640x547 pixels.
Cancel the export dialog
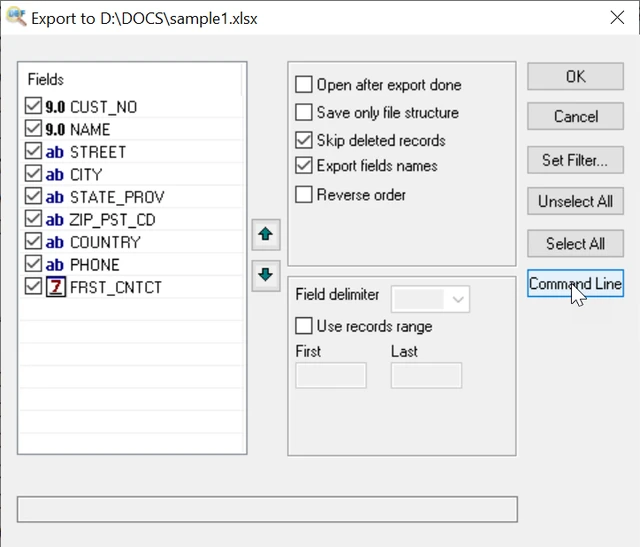tap(575, 116)
